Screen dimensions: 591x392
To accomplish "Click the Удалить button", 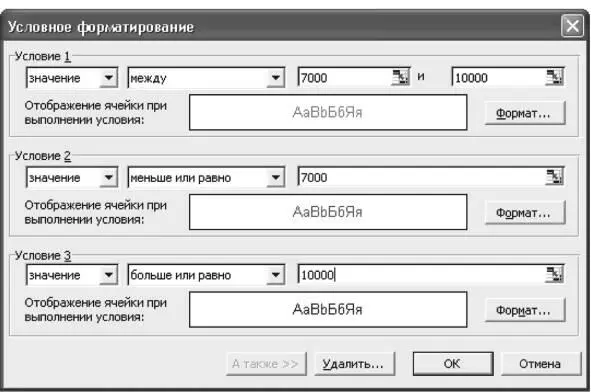I will [x=354, y=364].
